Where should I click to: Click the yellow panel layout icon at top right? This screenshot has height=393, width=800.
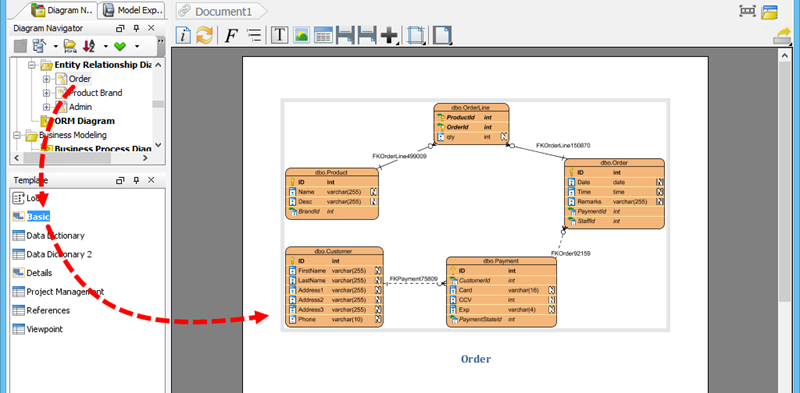point(769,12)
